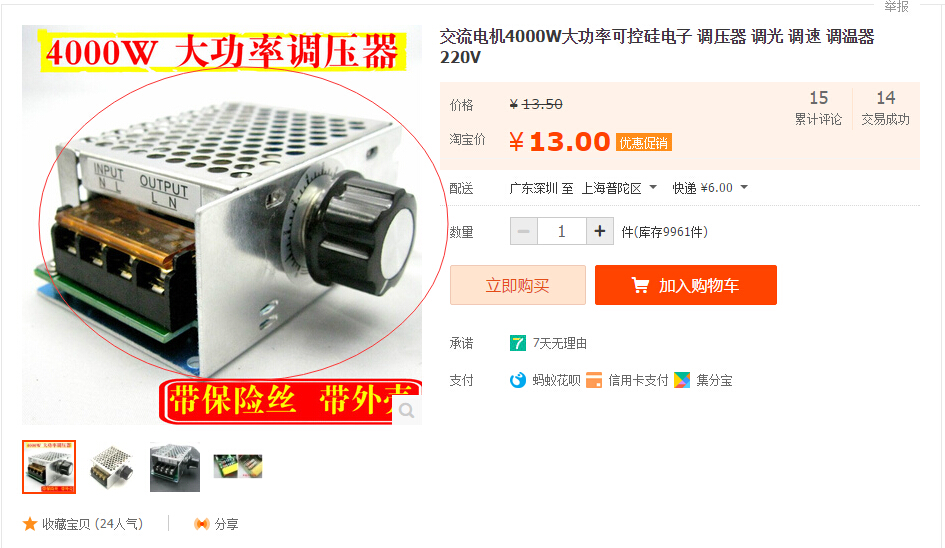Click the quantity input field
The width and height of the screenshot is (945, 548).
point(562,231)
